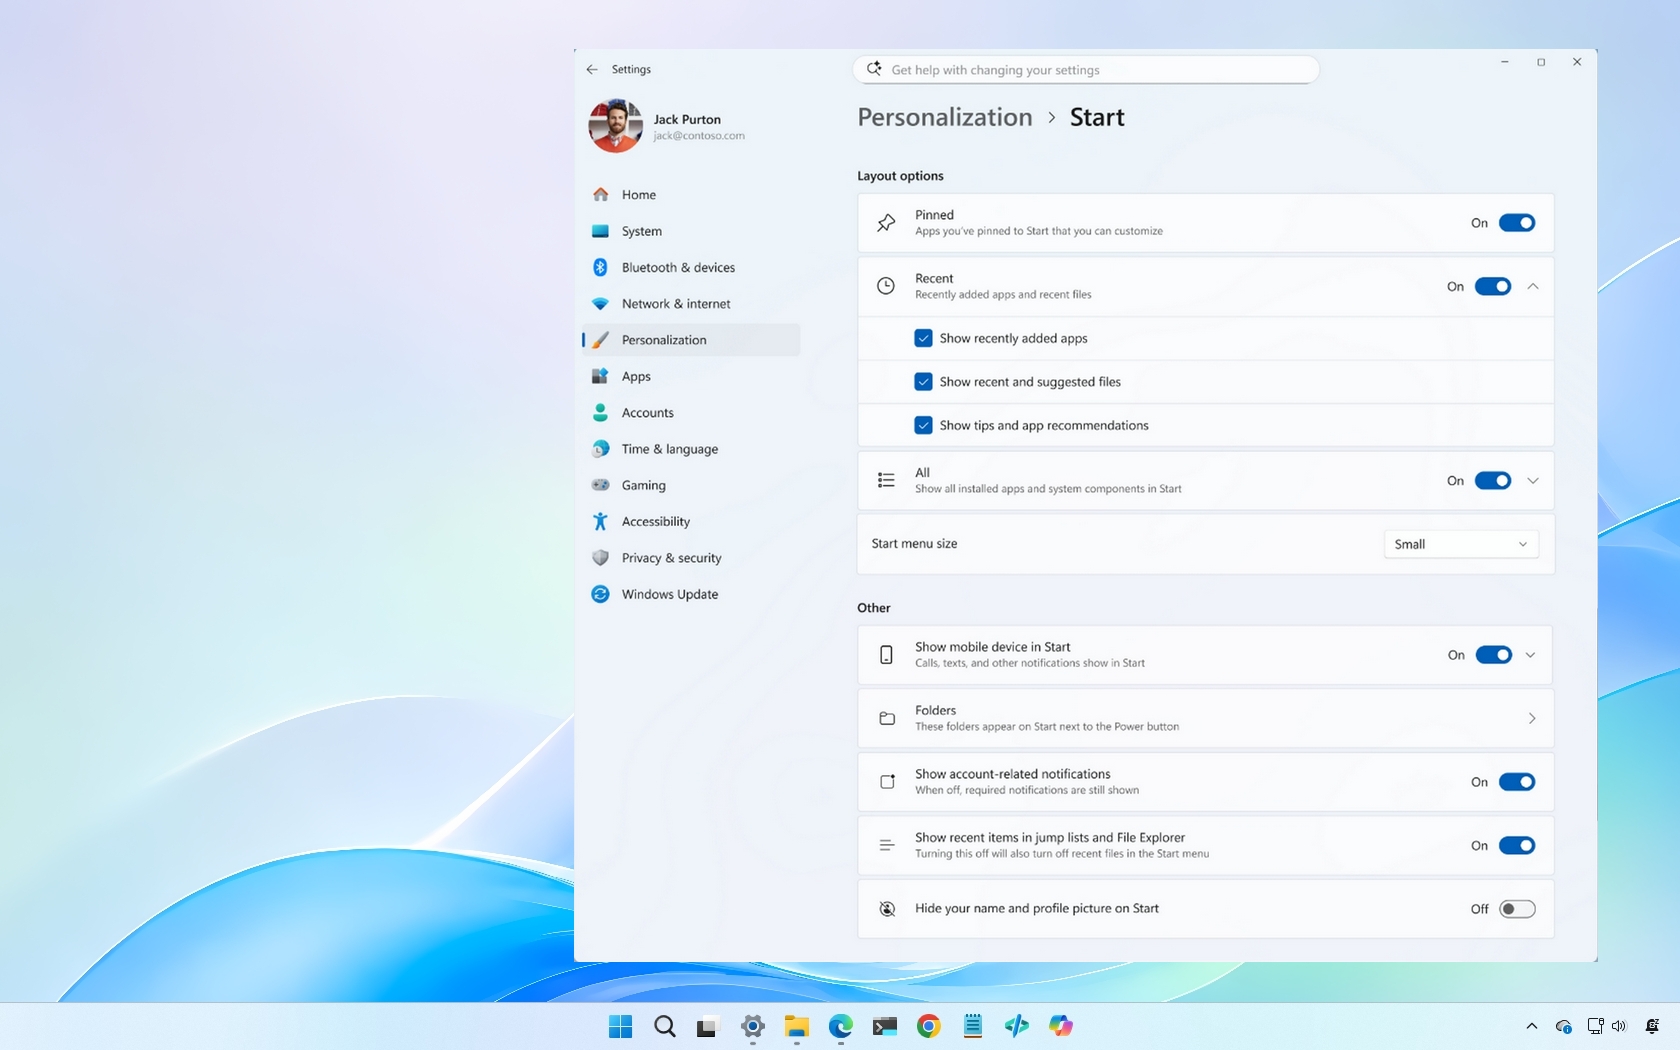Expand the All section chevron

1533,481
